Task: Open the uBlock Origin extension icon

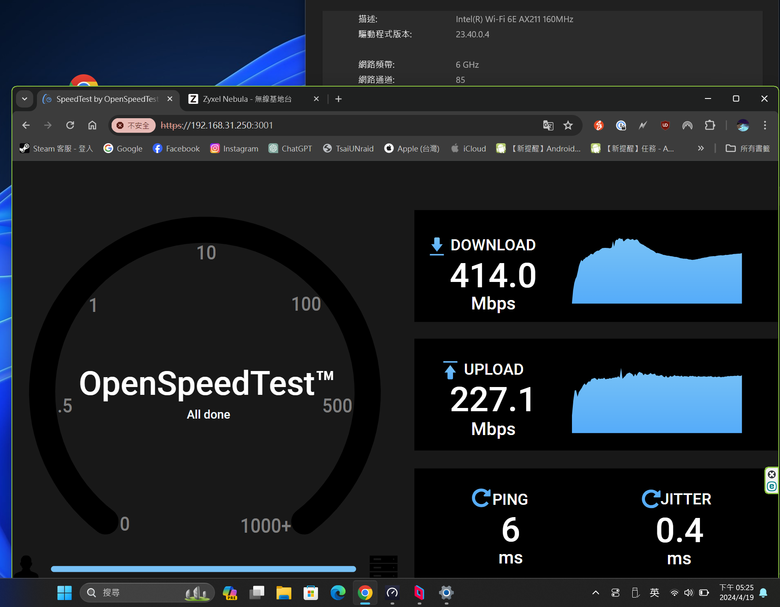Action: (x=665, y=125)
